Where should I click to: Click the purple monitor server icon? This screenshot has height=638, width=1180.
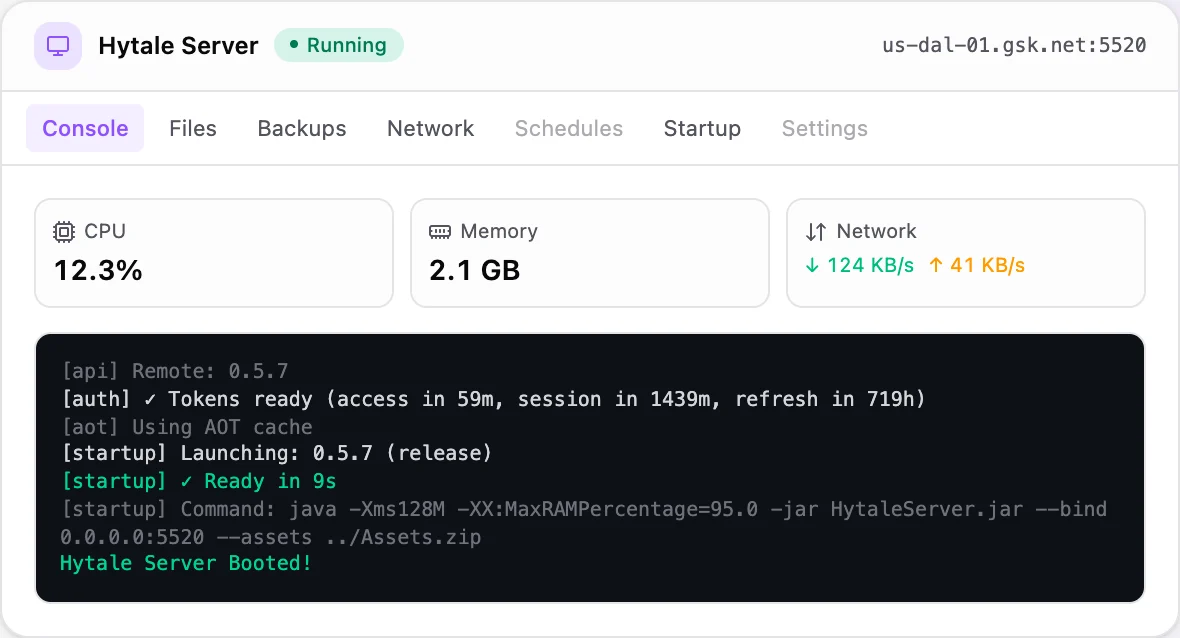click(58, 46)
